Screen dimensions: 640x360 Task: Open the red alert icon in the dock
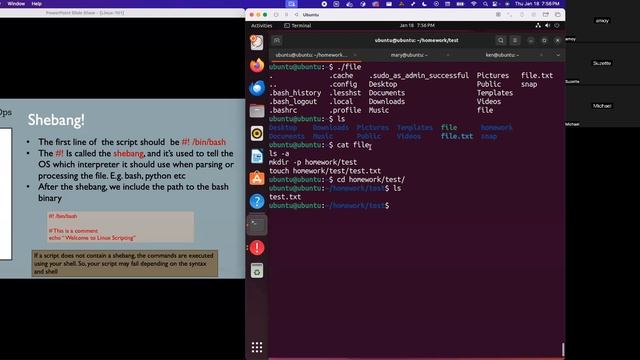click(x=257, y=247)
